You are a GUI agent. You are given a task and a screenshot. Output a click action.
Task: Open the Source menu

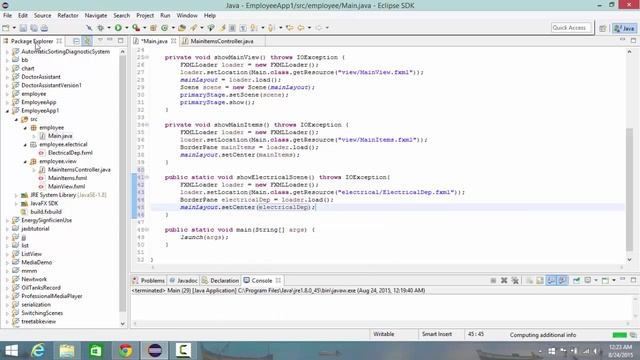42,16
